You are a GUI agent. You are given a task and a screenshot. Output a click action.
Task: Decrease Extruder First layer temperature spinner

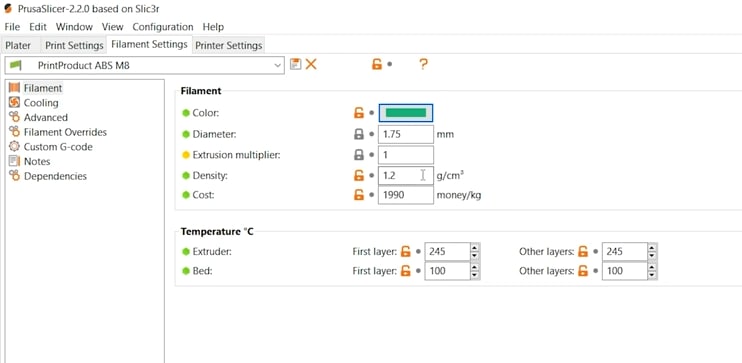475,256
